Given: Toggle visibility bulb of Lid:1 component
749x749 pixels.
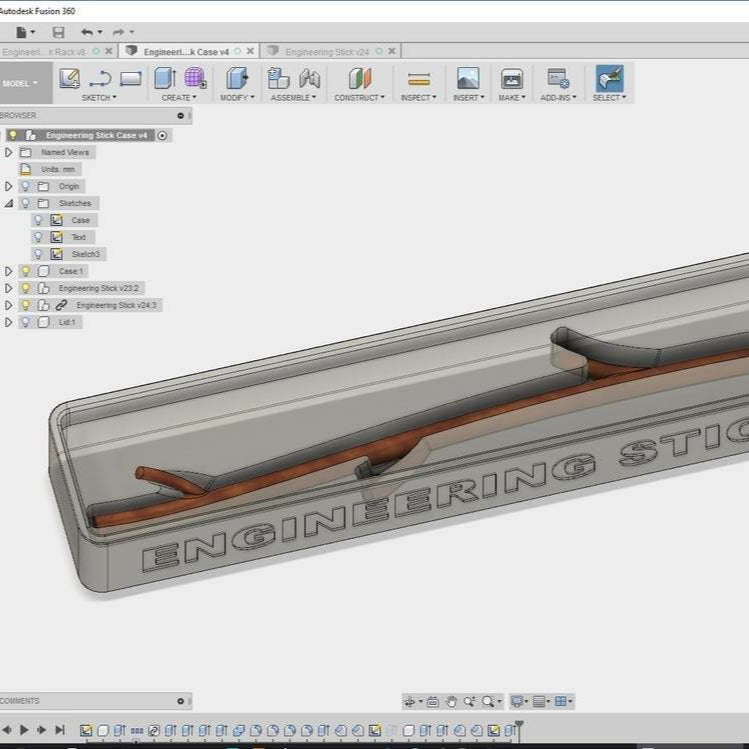Looking at the screenshot, I should [x=26, y=322].
